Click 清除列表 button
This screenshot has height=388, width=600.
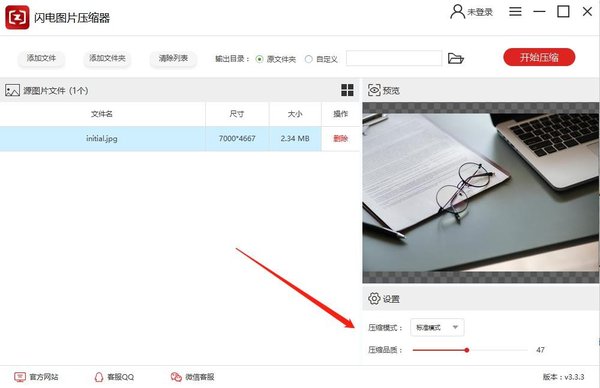coord(173,58)
